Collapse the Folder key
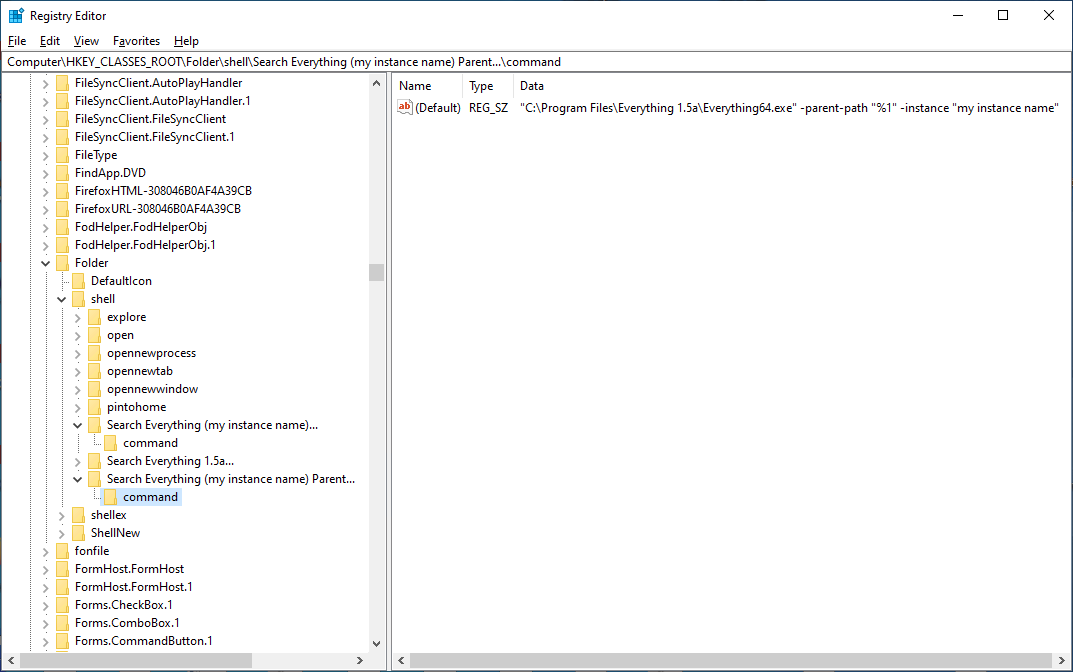1073x672 pixels. (x=45, y=263)
